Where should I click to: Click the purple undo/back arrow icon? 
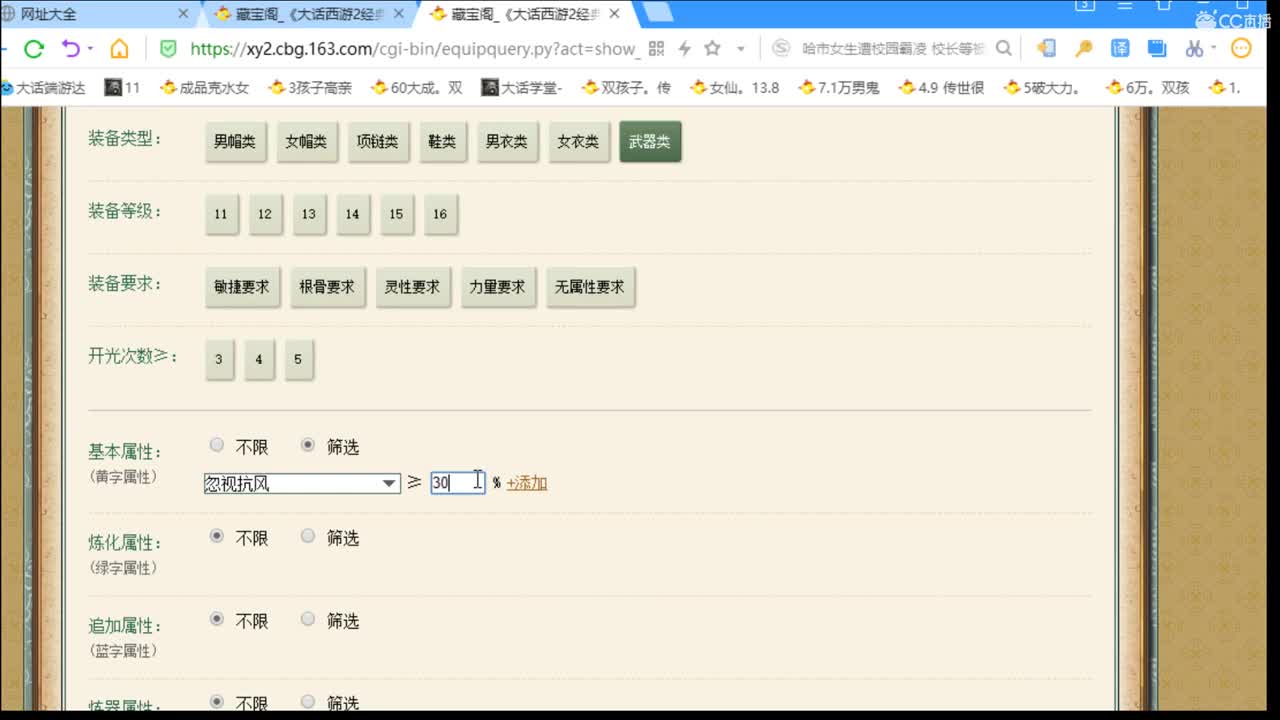[x=70, y=48]
